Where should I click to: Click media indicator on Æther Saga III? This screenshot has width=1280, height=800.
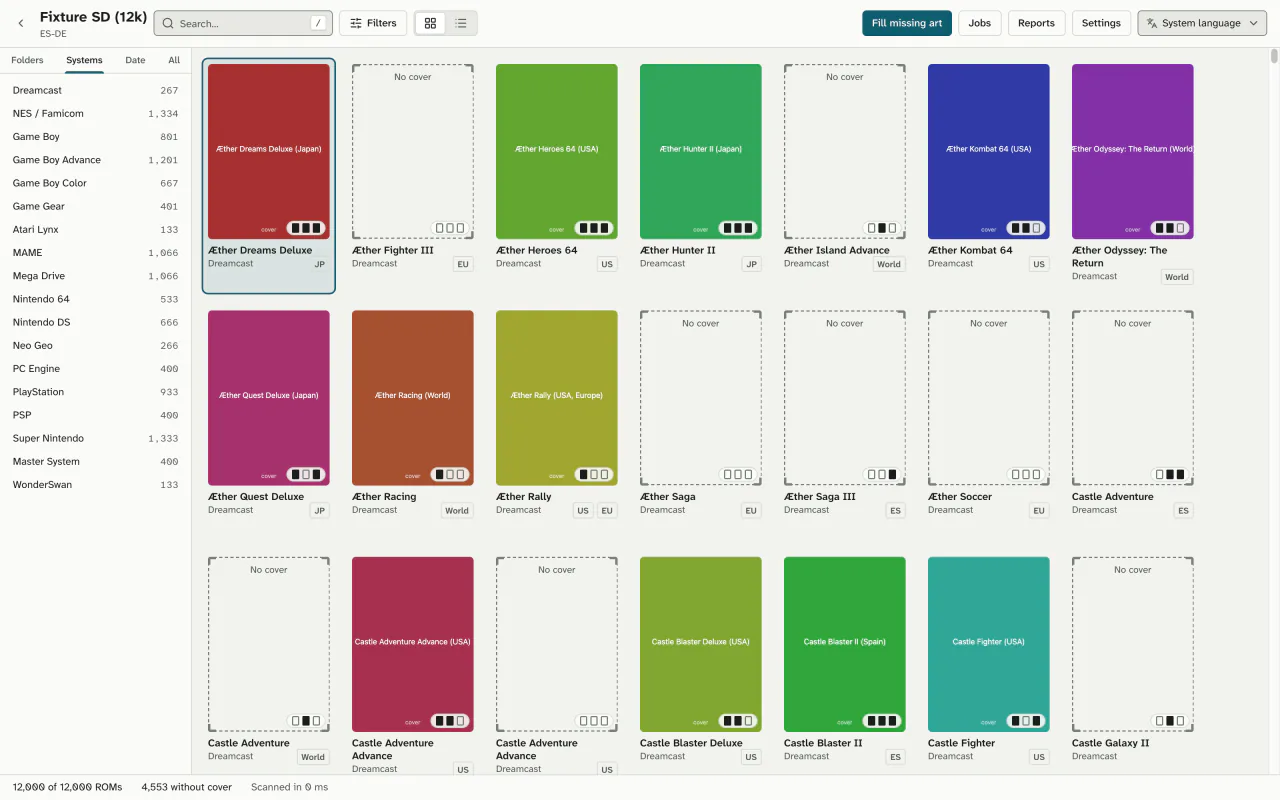pyautogui.click(x=882, y=474)
